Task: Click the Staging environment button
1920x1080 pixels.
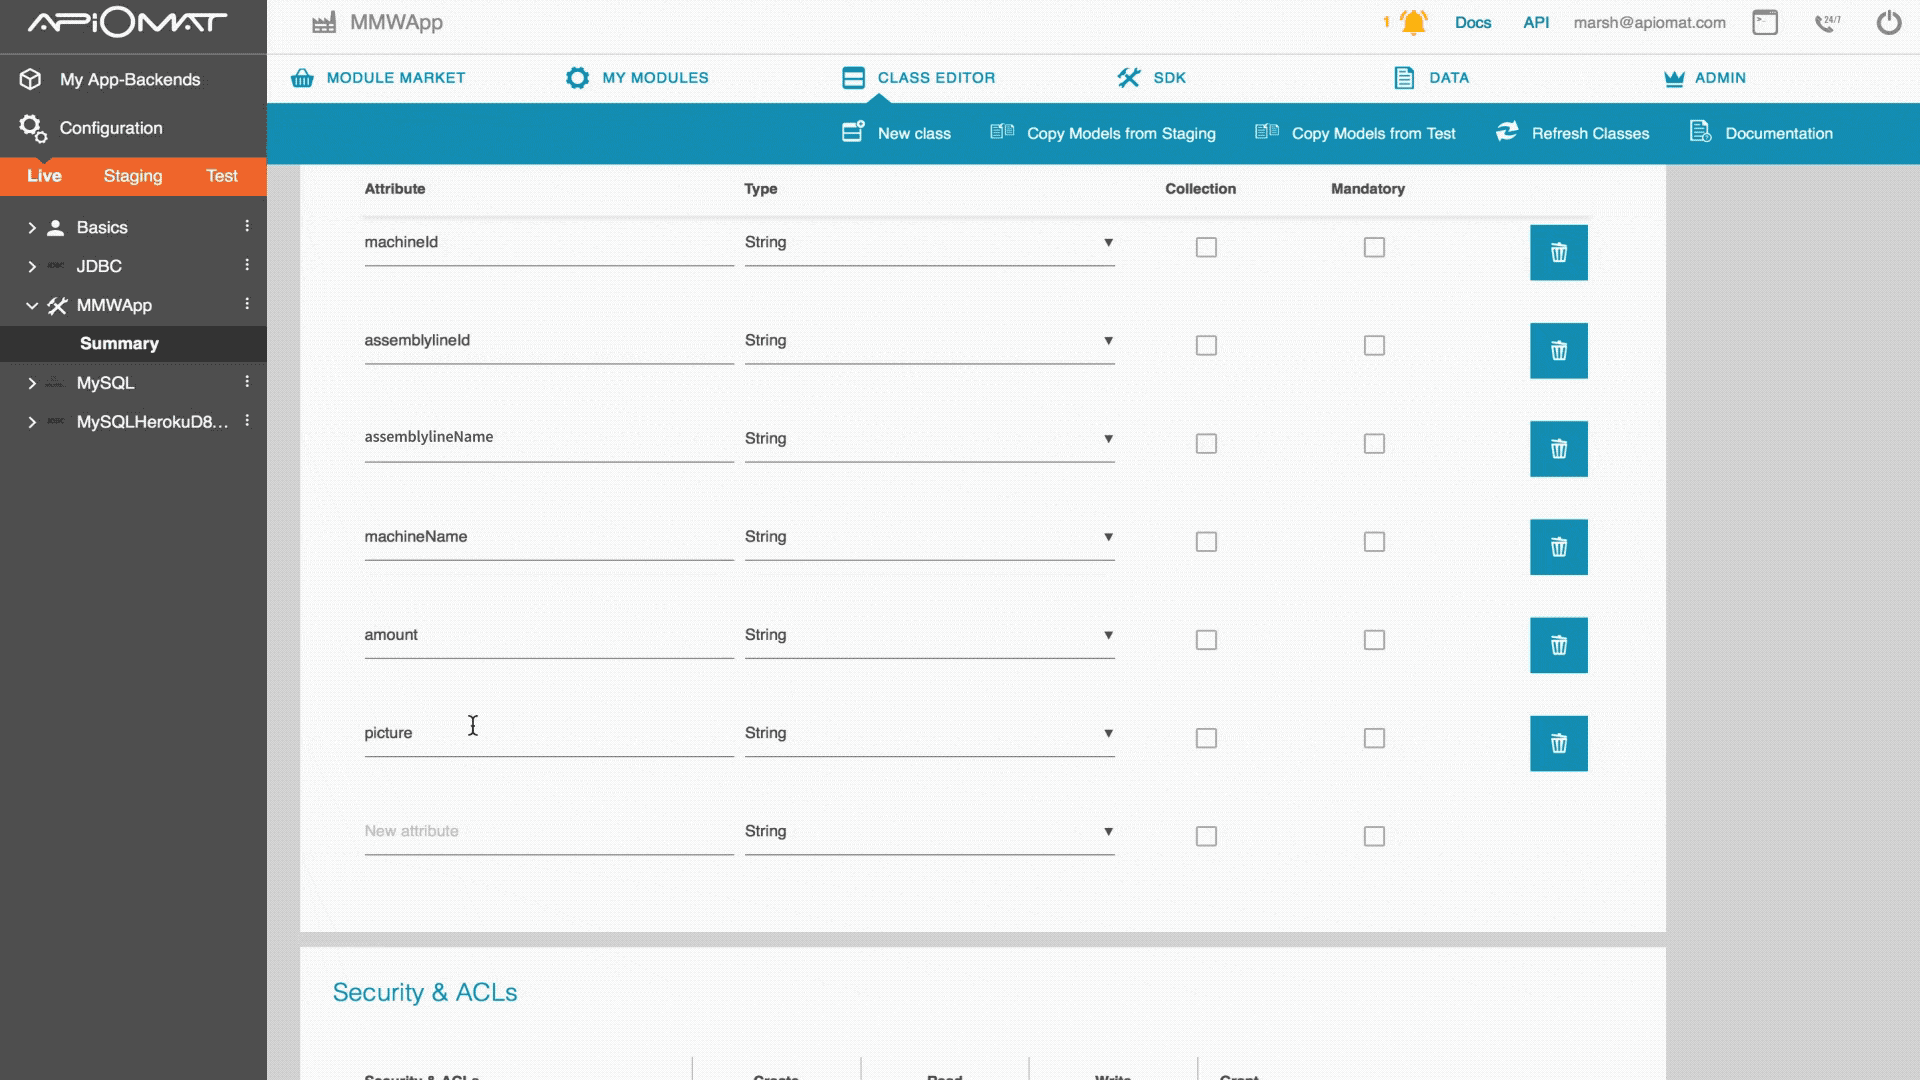Action: [x=132, y=175]
